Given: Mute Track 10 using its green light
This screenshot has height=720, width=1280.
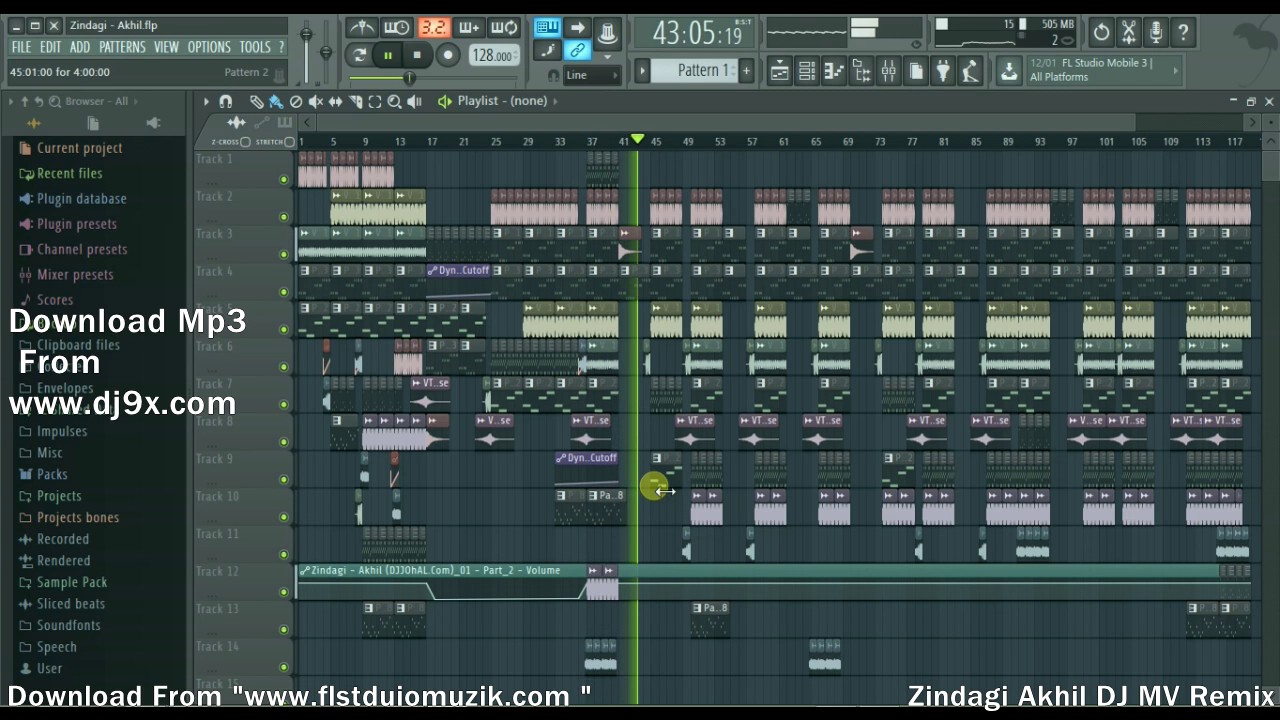Looking at the screenshot, I should (x=284, y=517).
